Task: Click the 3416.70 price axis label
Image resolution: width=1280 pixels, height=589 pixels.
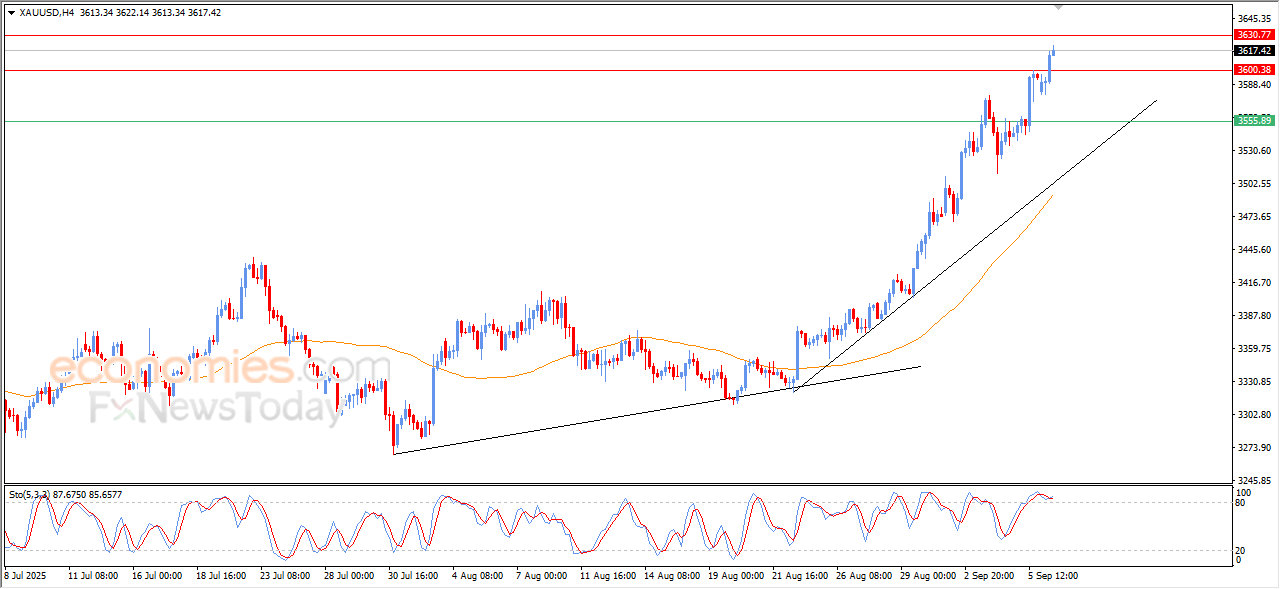Action: (1253, 283)
